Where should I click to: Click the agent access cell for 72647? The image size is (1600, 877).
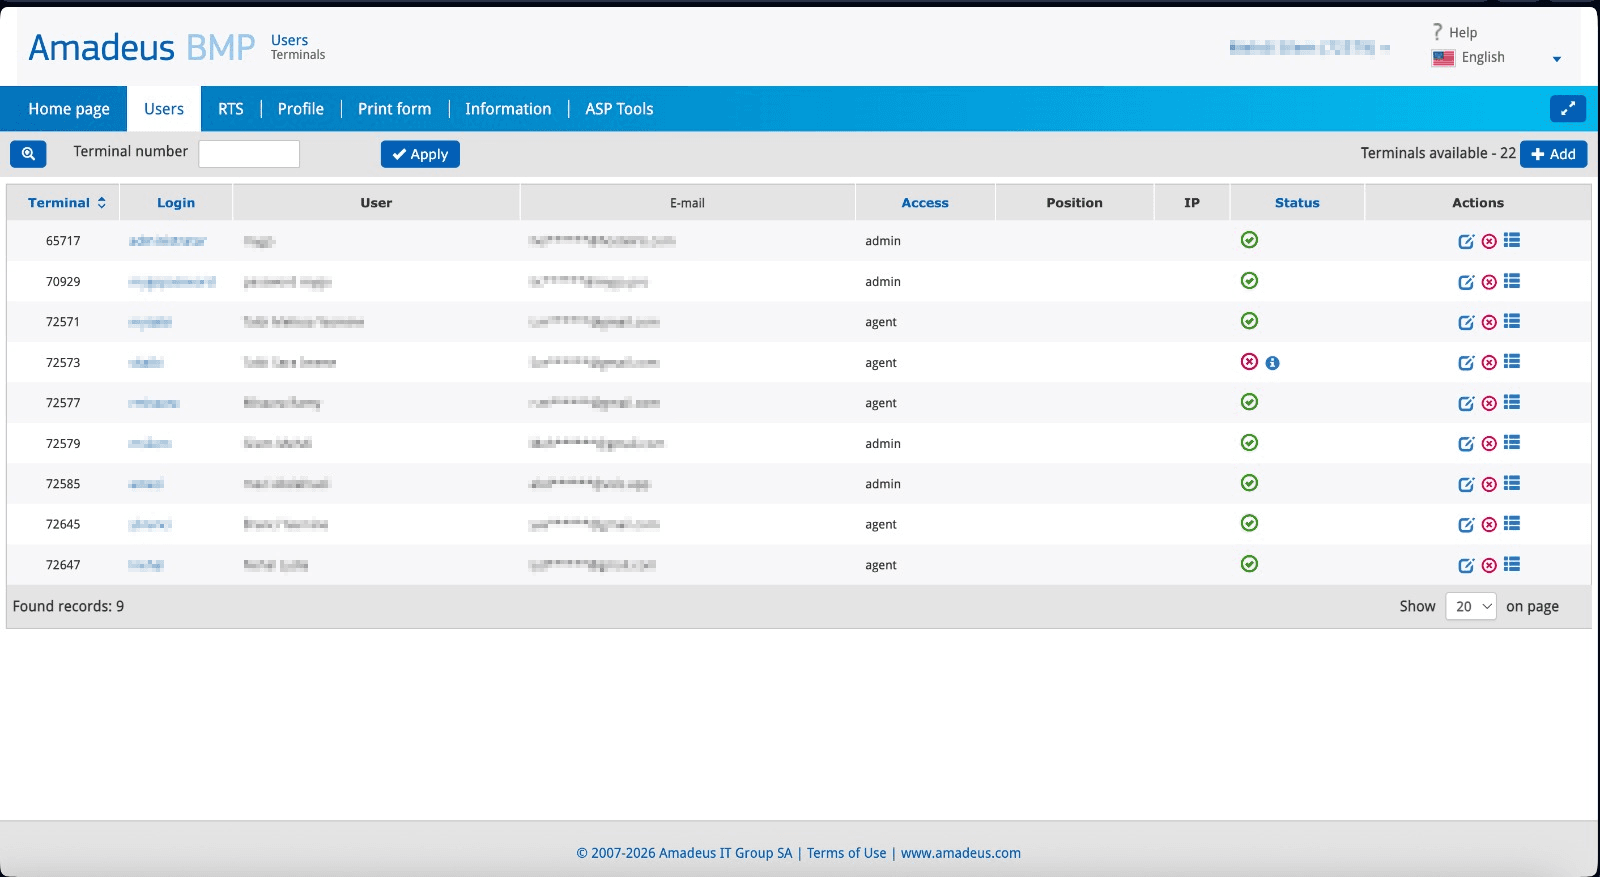click(x=881, y=565)
